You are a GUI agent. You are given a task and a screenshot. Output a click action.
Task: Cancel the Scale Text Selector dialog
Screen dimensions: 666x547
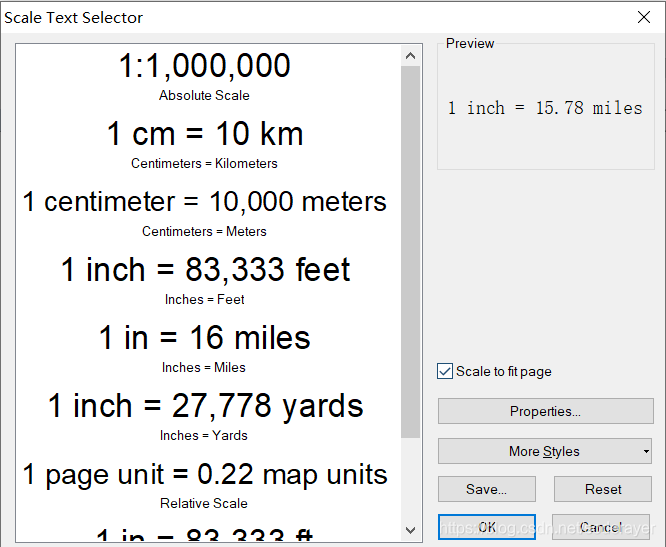pyautogui.click(x=601, y=527)
